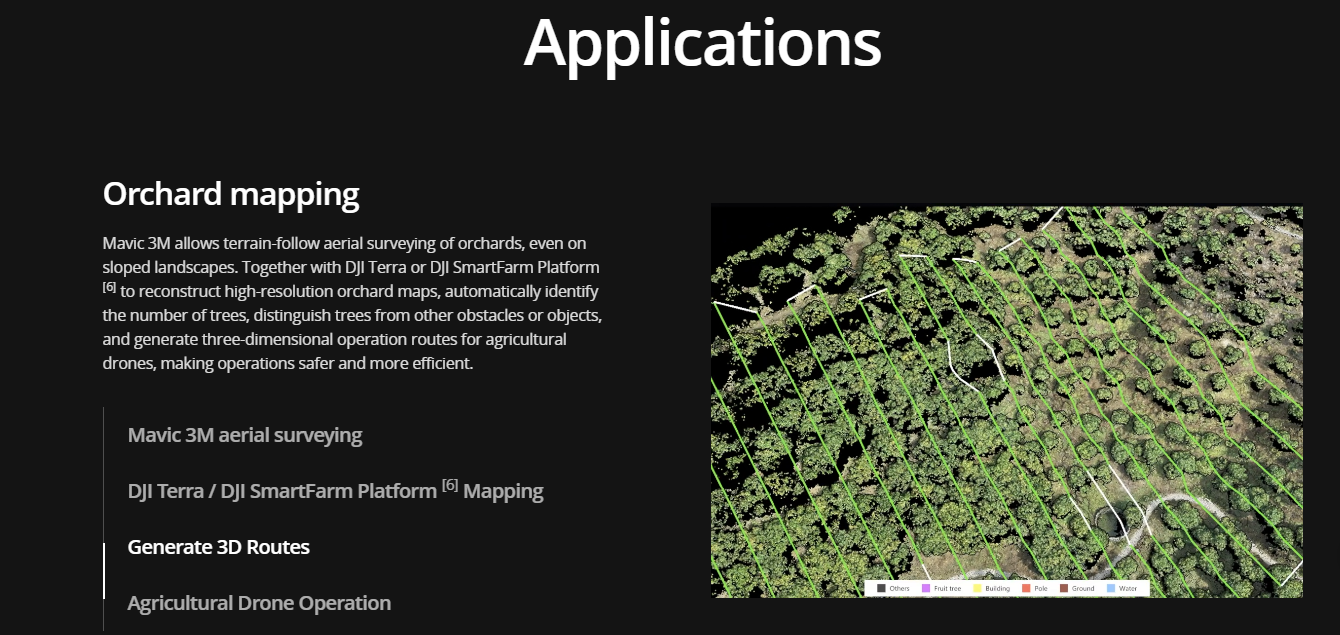
Task: Click the Others dark gray legend swatch
Action: [x=881, y=588]
